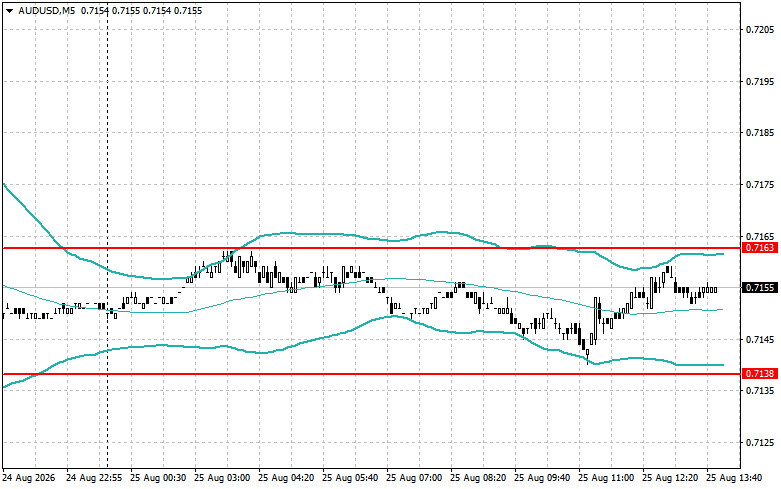Click the current price label 0.7155
781x489 pixels.
pyautogui.click(x=760, y=287)
